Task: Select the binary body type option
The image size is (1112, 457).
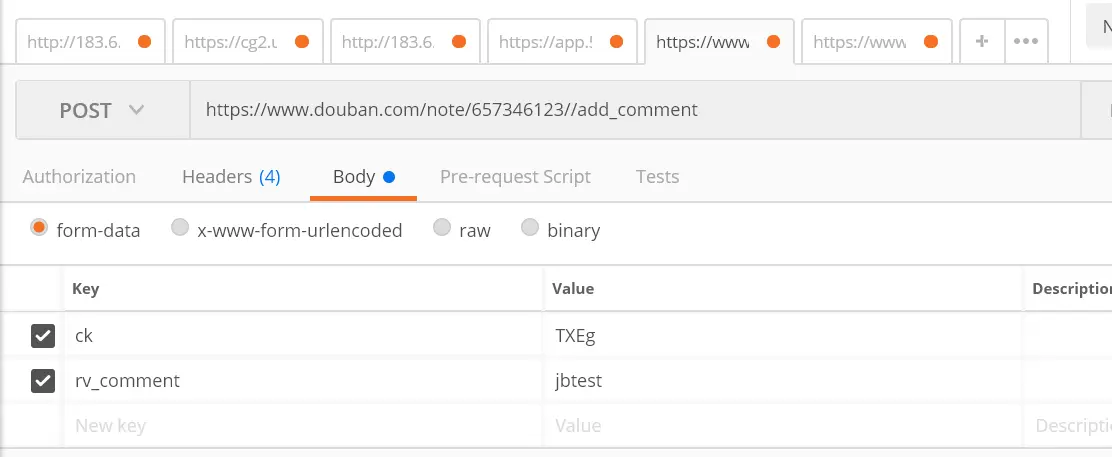Action: click(x=530, y=229)
